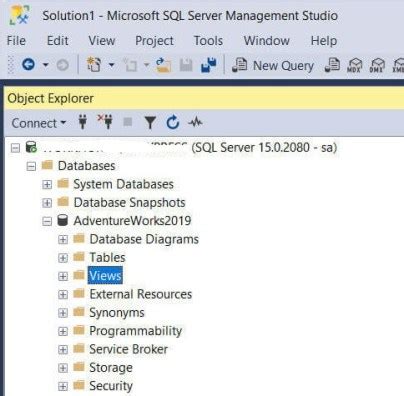The width and height of the screenshot is (404, 396).
Task: Select the Storage folder
Action: coord(111,368)
